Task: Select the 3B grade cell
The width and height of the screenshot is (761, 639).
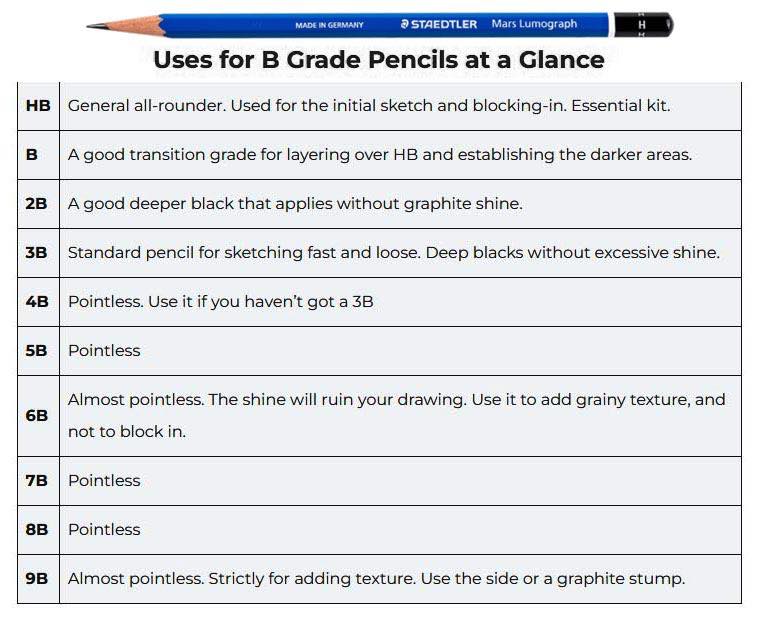Action: (x=38, y=253)
